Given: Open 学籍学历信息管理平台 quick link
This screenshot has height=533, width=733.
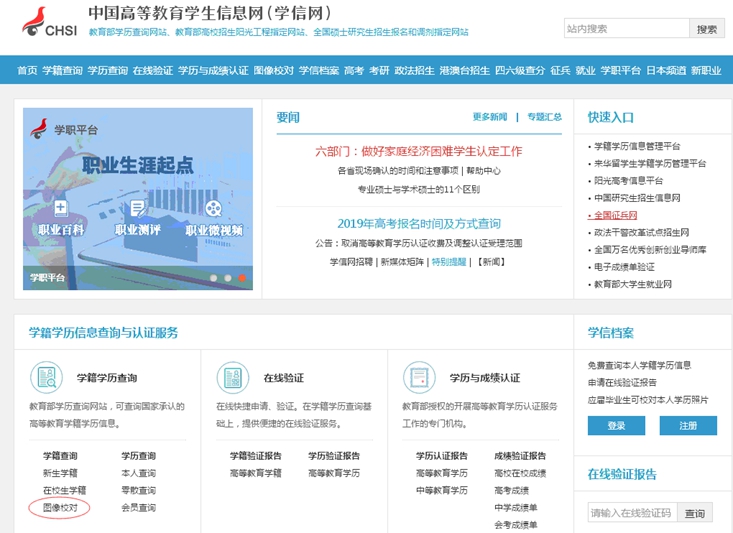Looking at the screenshot, I should (x=637, y=146).
